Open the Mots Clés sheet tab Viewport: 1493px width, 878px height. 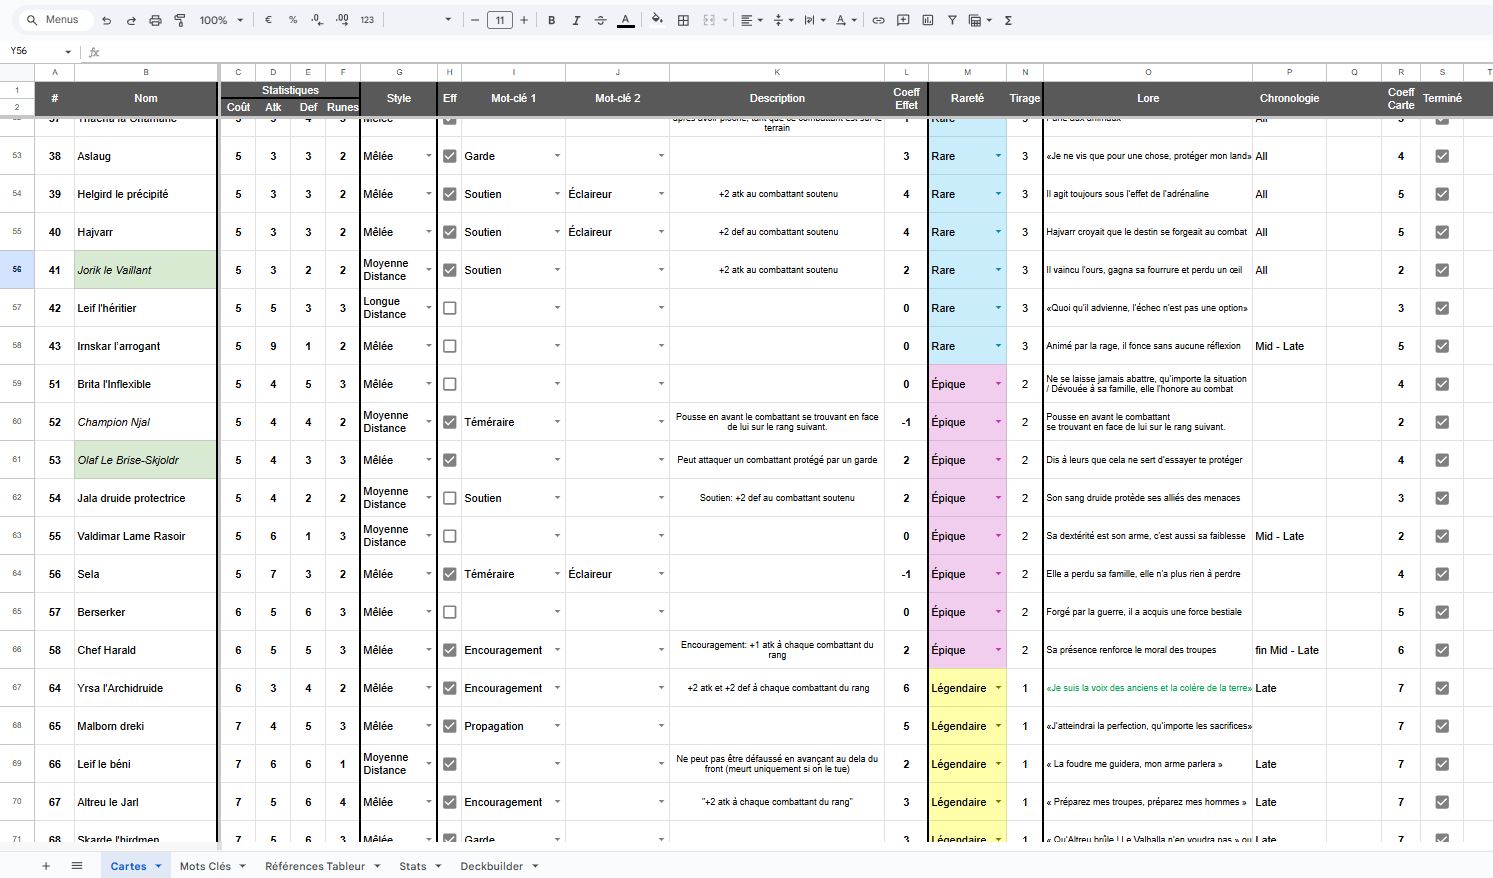point(212,866)
